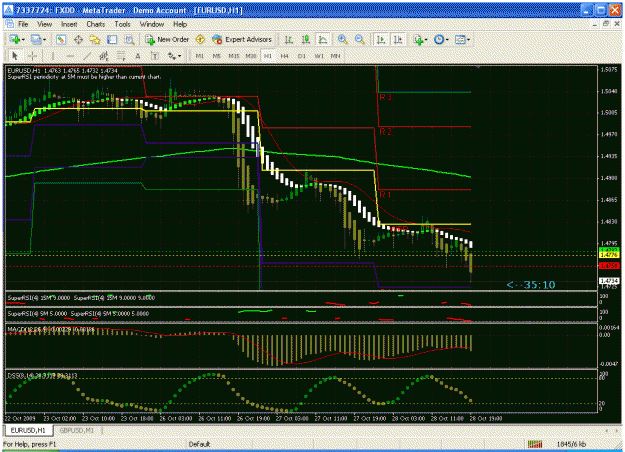625x452 pixels.
Task: Open the Window menu
Action: [152, 24]
